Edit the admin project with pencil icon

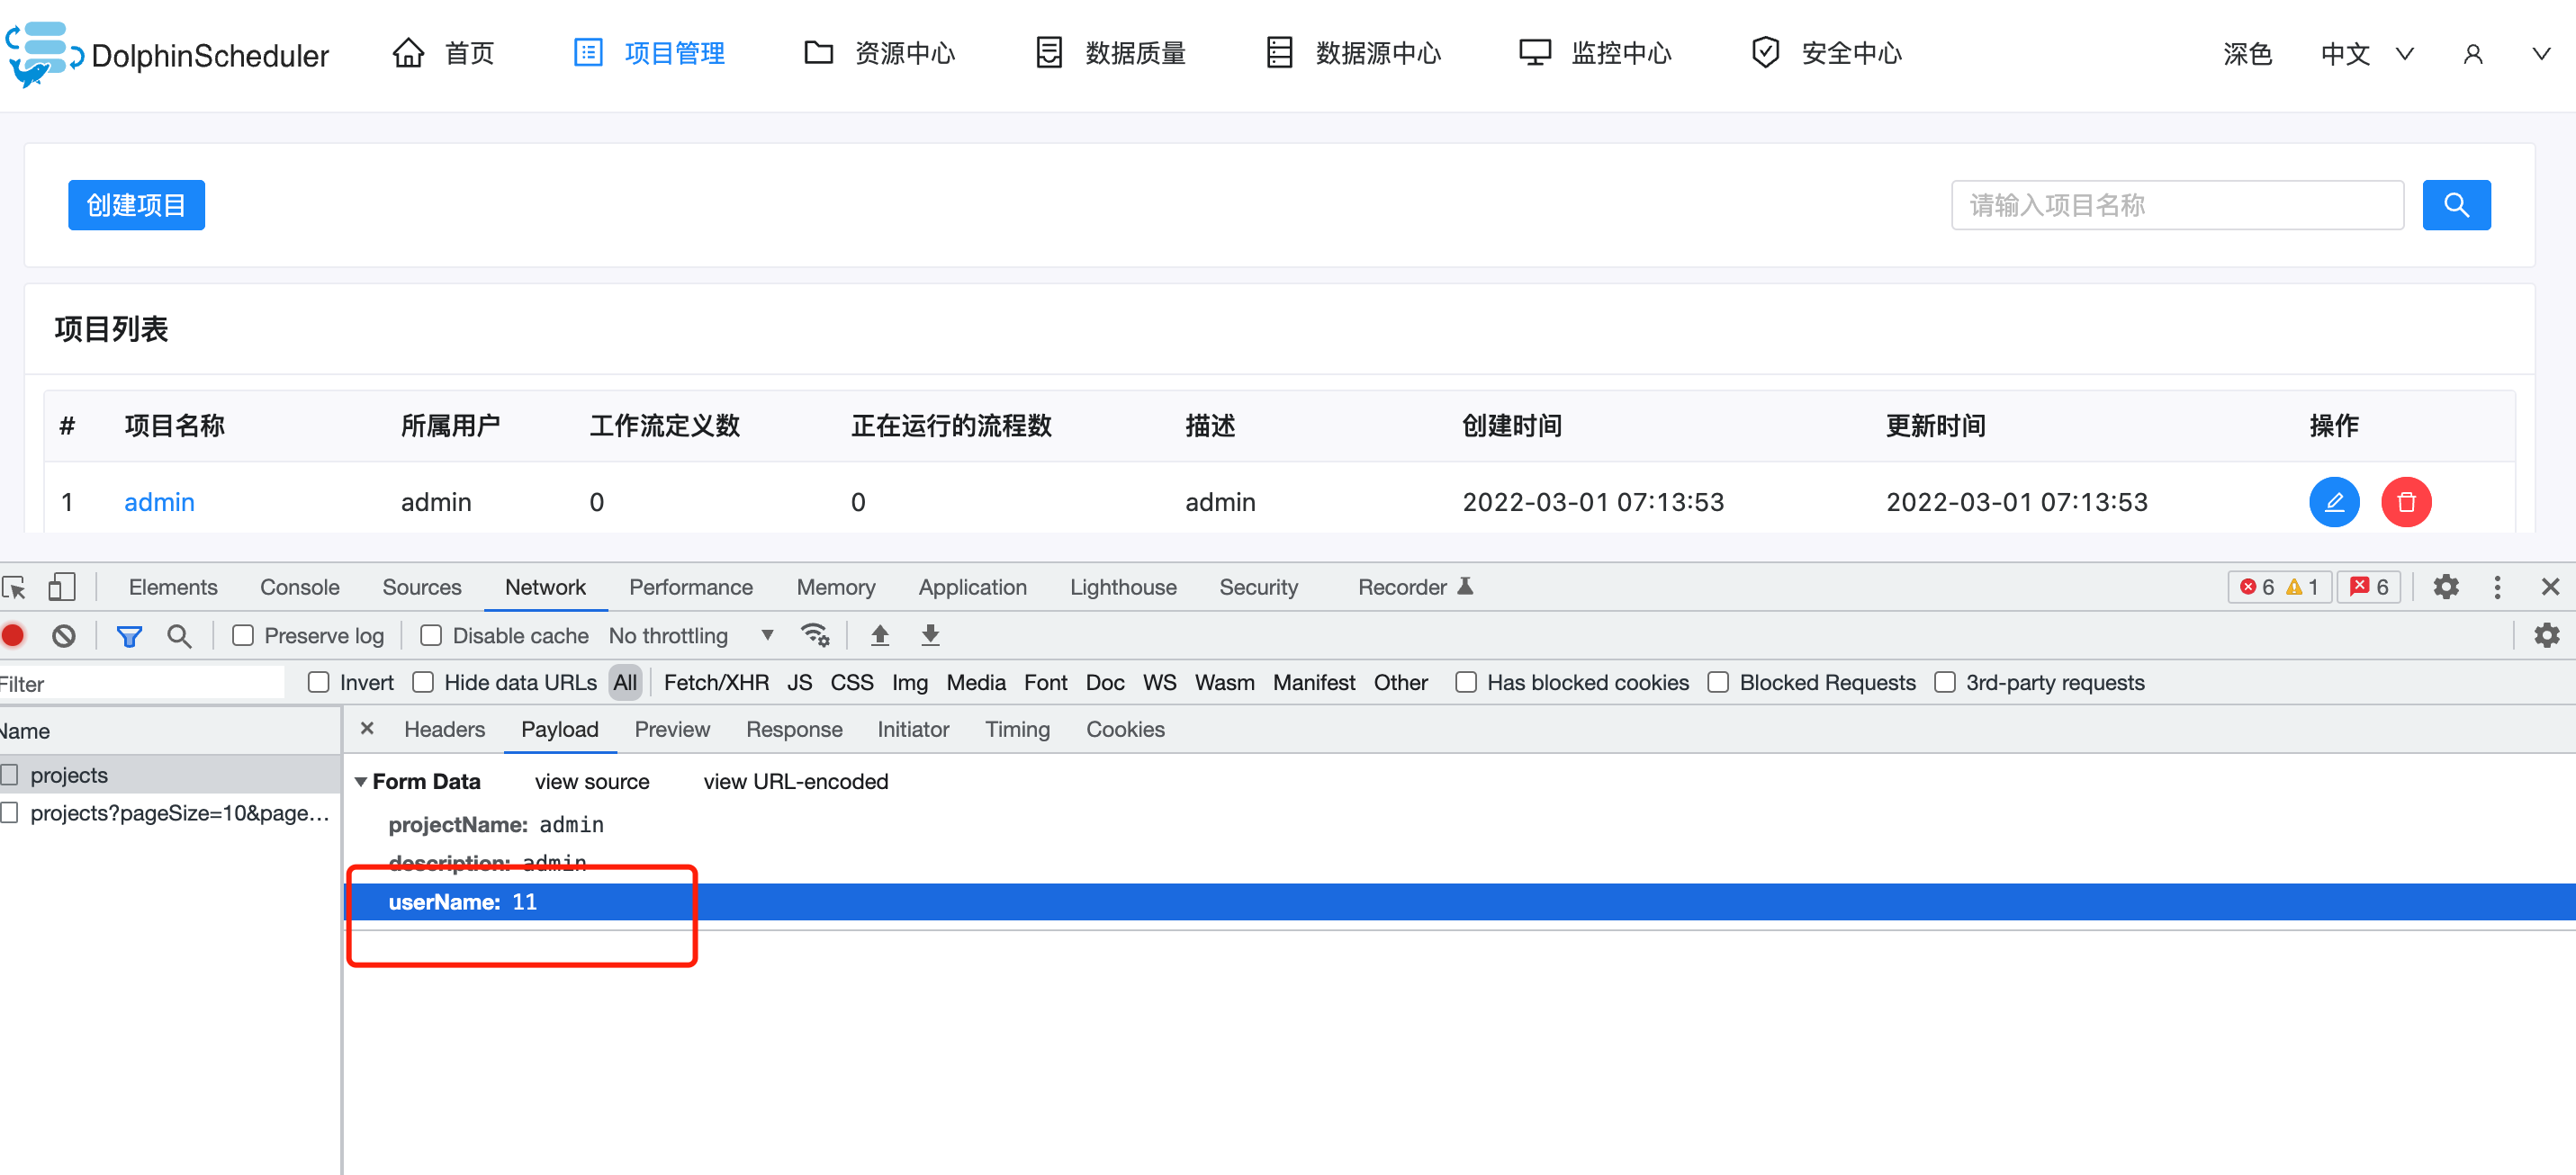click(x=2335, y=502)
